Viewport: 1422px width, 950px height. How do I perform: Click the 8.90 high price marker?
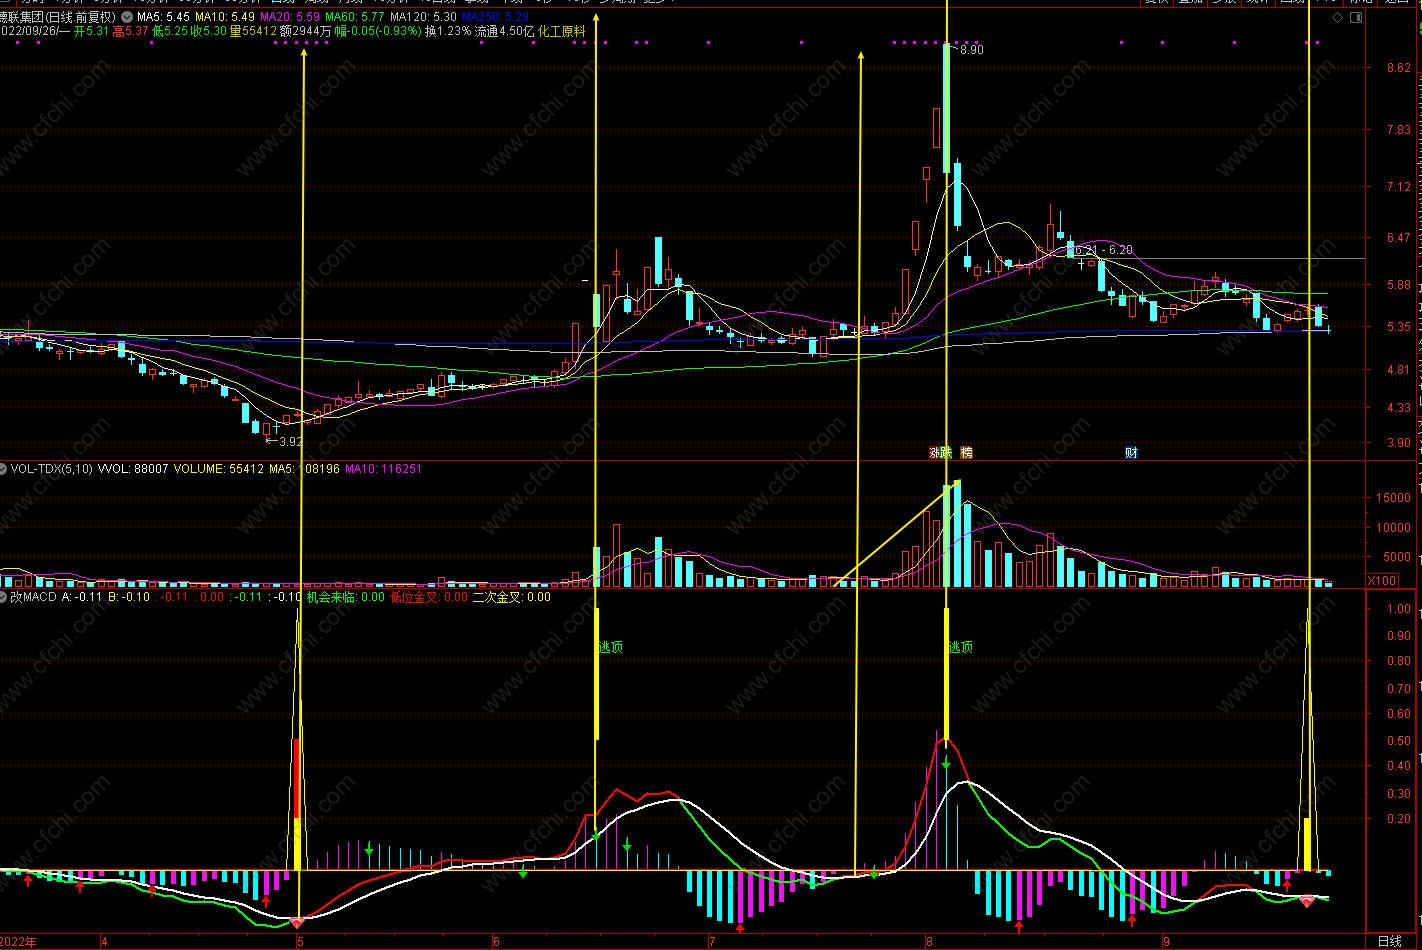point(970,50)
